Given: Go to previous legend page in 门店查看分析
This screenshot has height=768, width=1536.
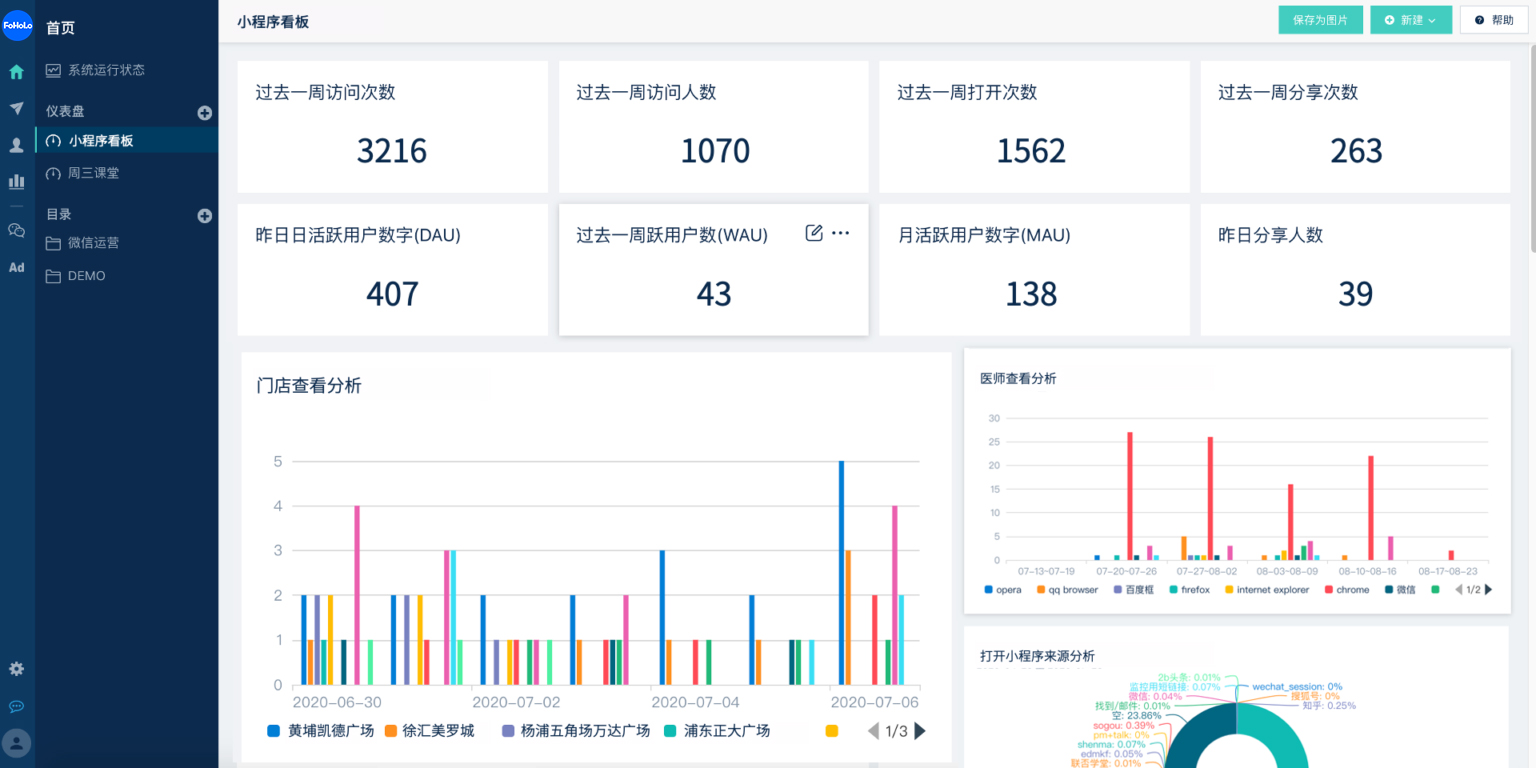Looking at the screenshot, I should tap(873, 731).
